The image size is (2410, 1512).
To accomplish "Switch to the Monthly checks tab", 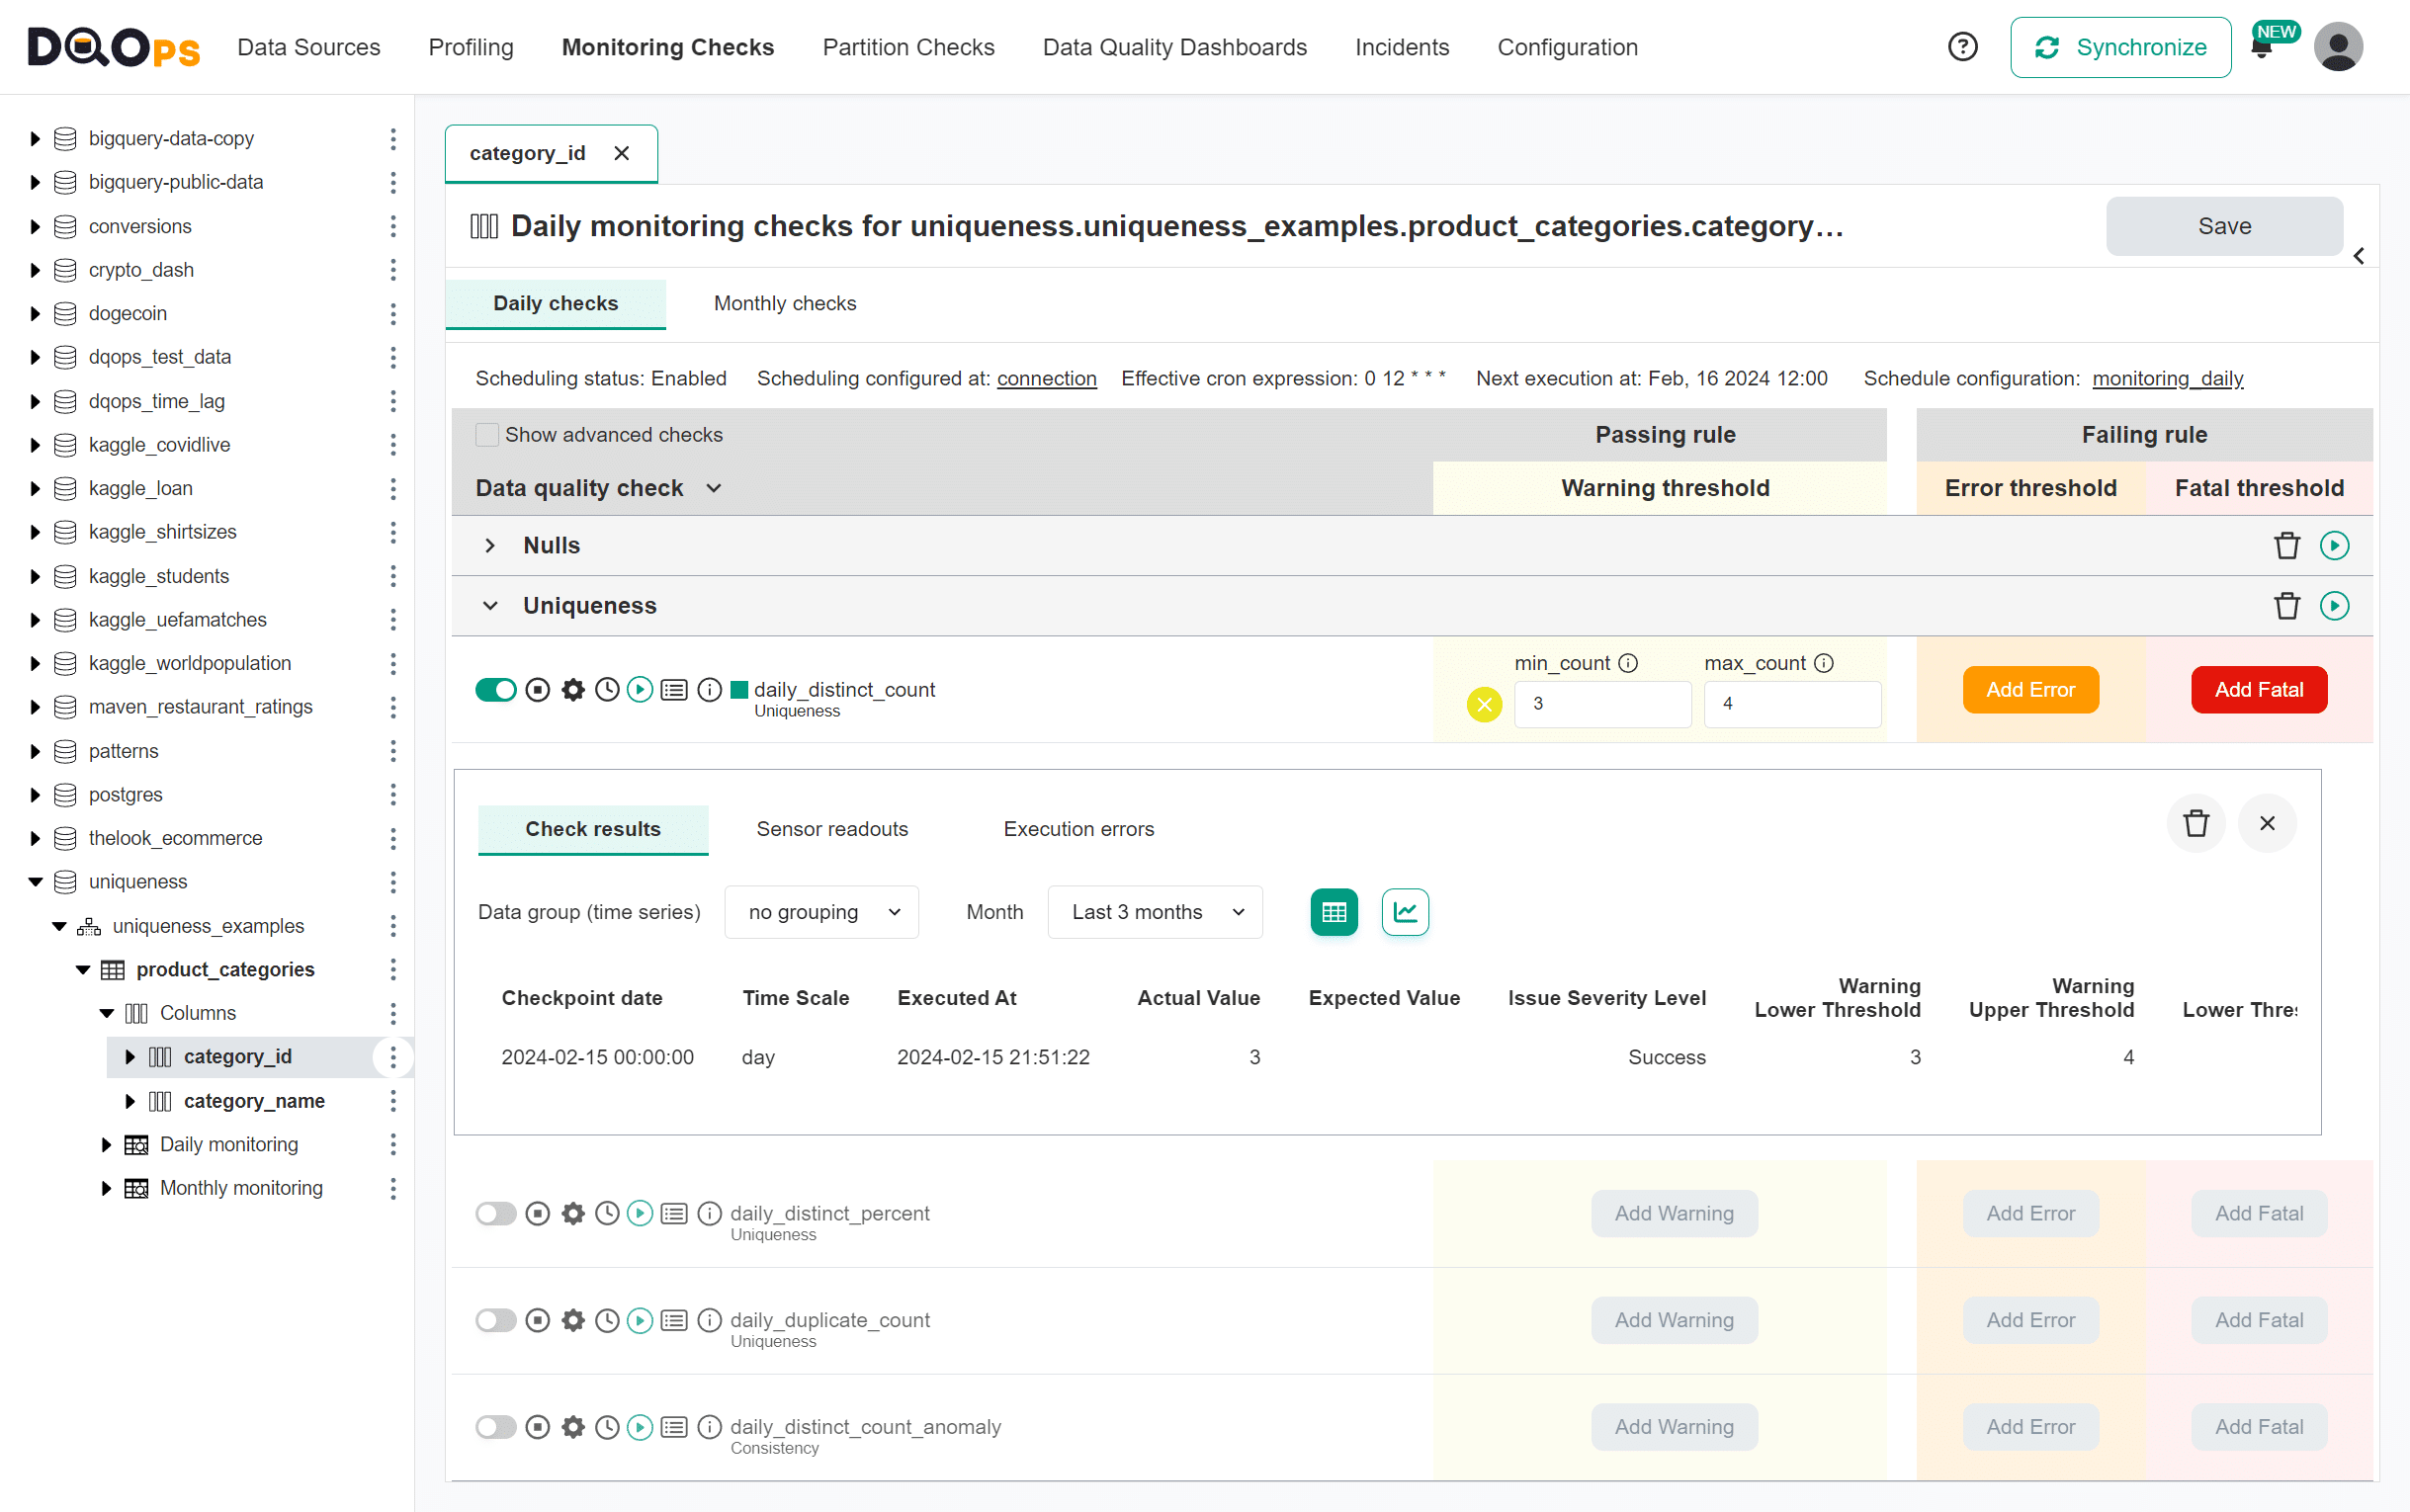I will (x=784, y=303).
